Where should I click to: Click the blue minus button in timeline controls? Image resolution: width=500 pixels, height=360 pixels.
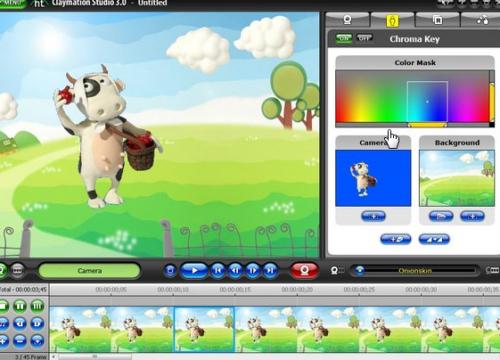[x=20, y=340]
